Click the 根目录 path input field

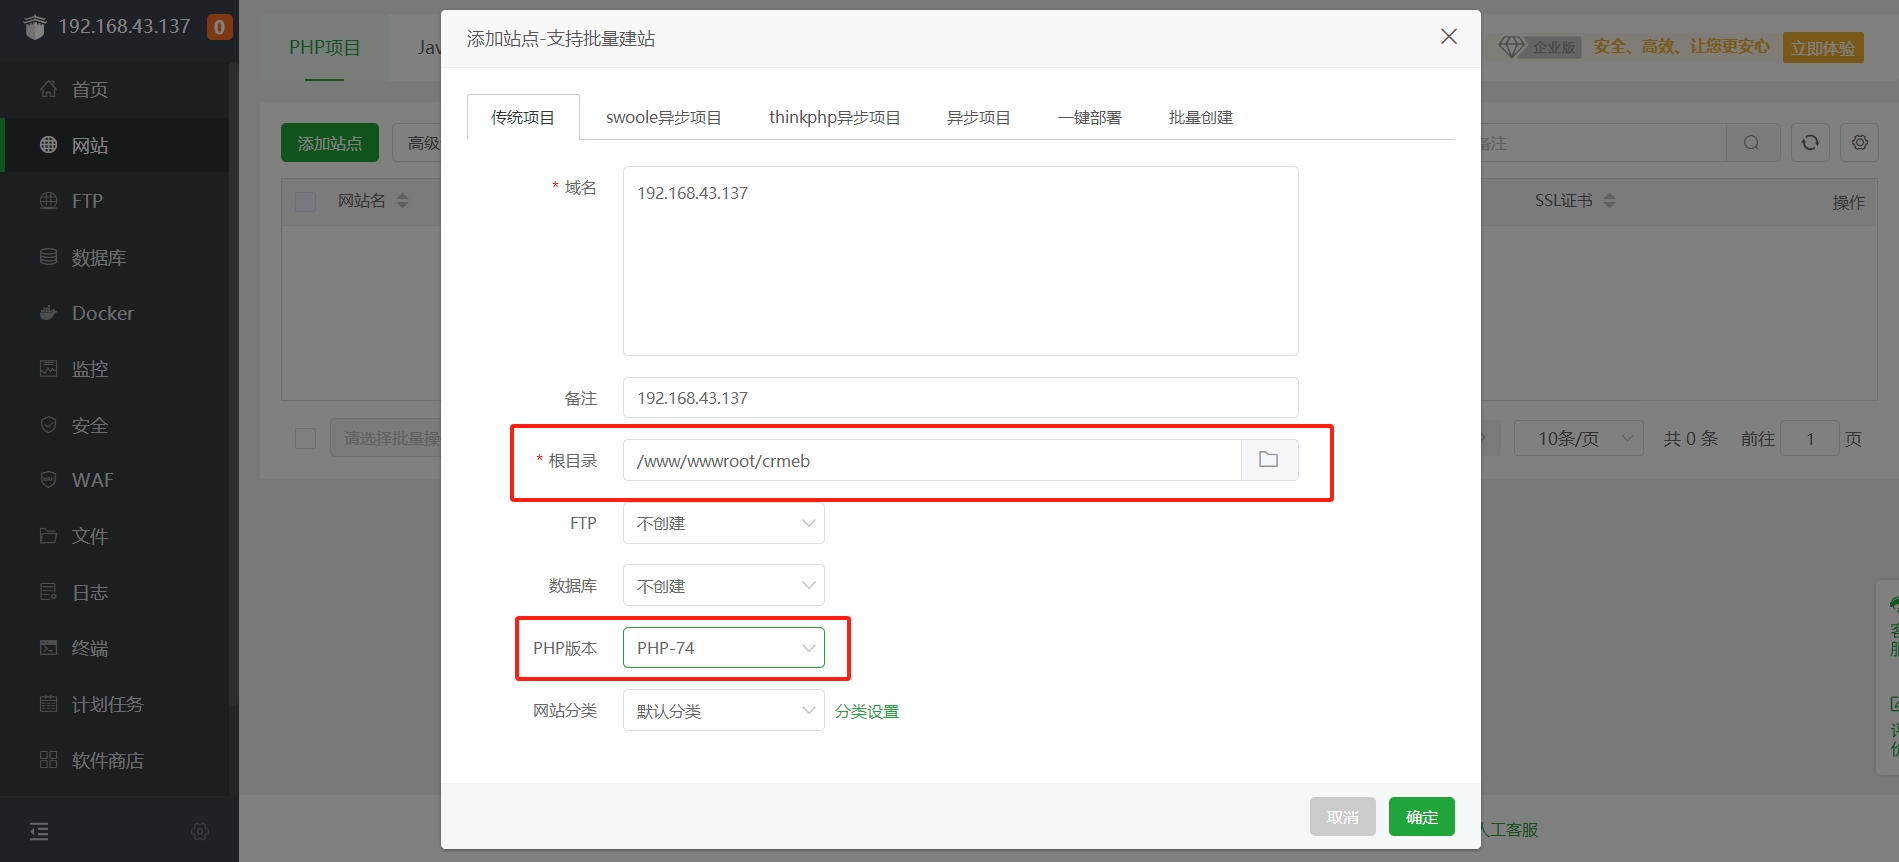[x=930, y=460]
